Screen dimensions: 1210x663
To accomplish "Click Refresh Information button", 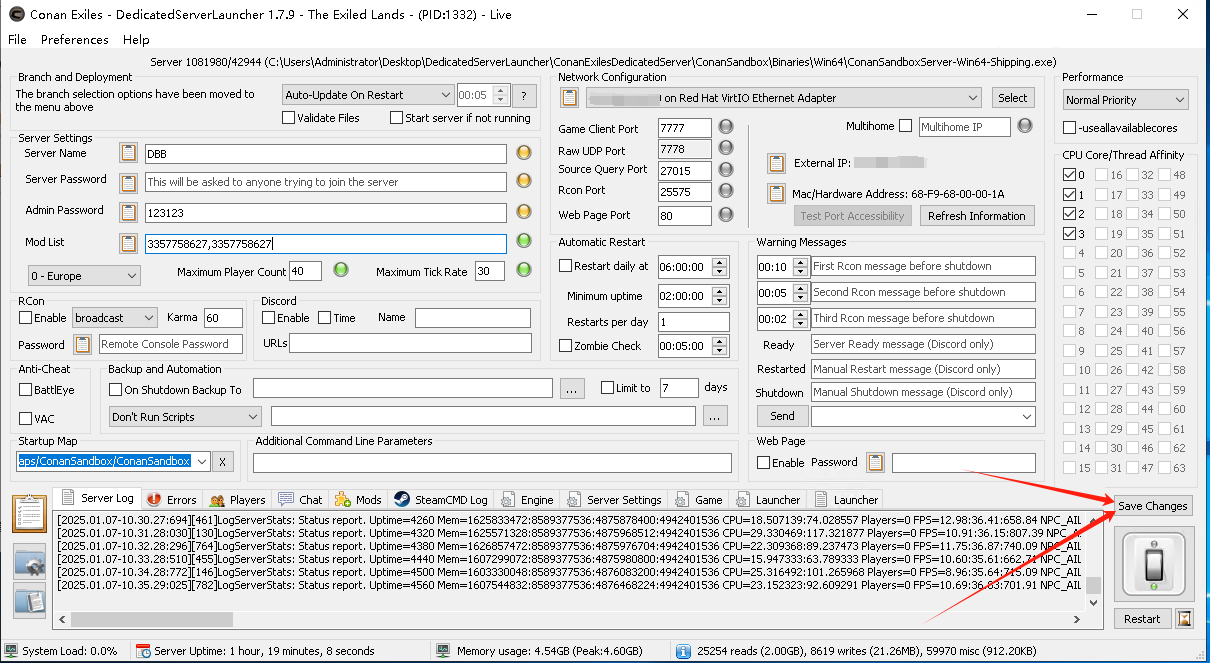I will point(976,215).
